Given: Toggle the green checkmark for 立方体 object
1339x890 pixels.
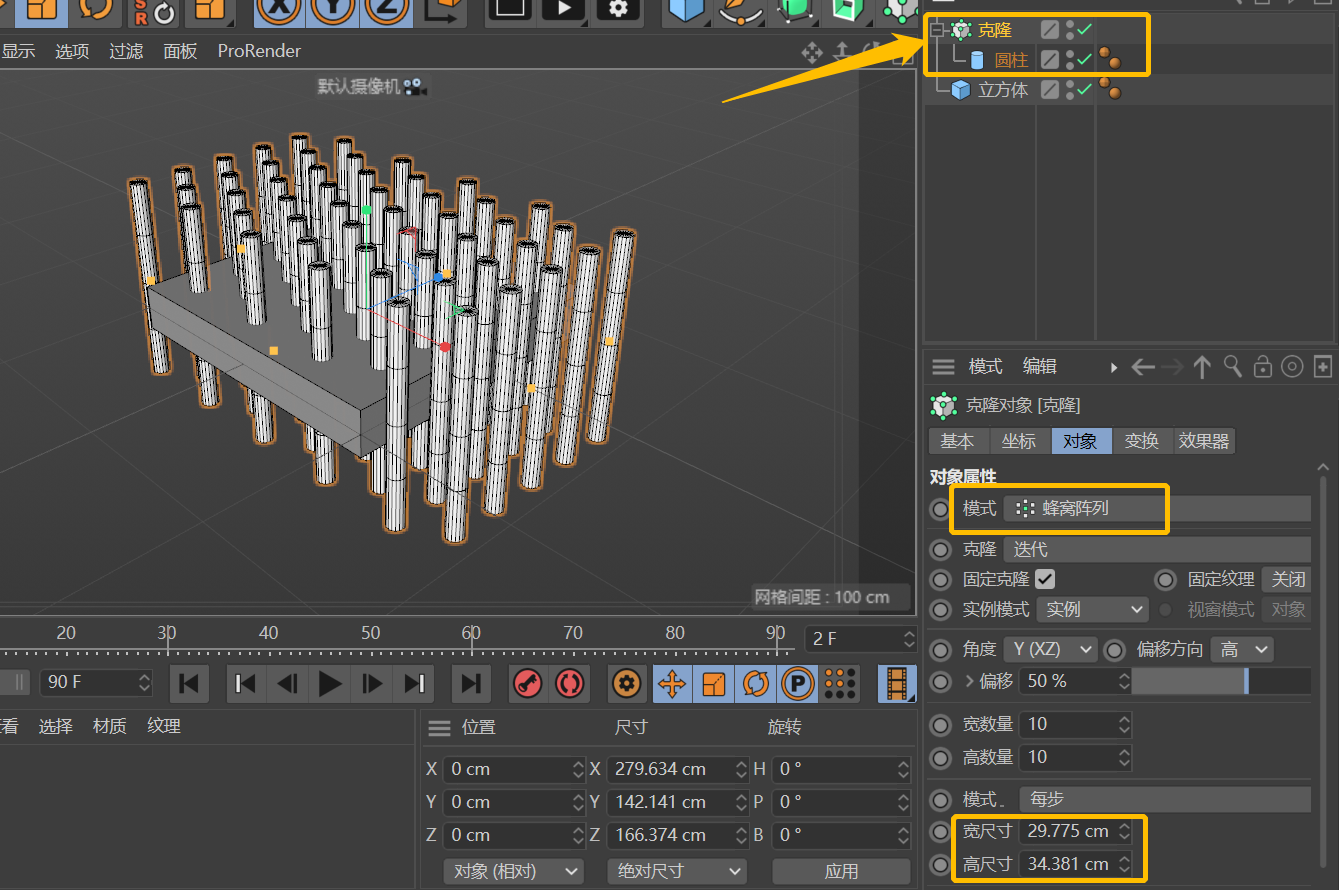Looking at the screenshot, I should point(1084,90).
